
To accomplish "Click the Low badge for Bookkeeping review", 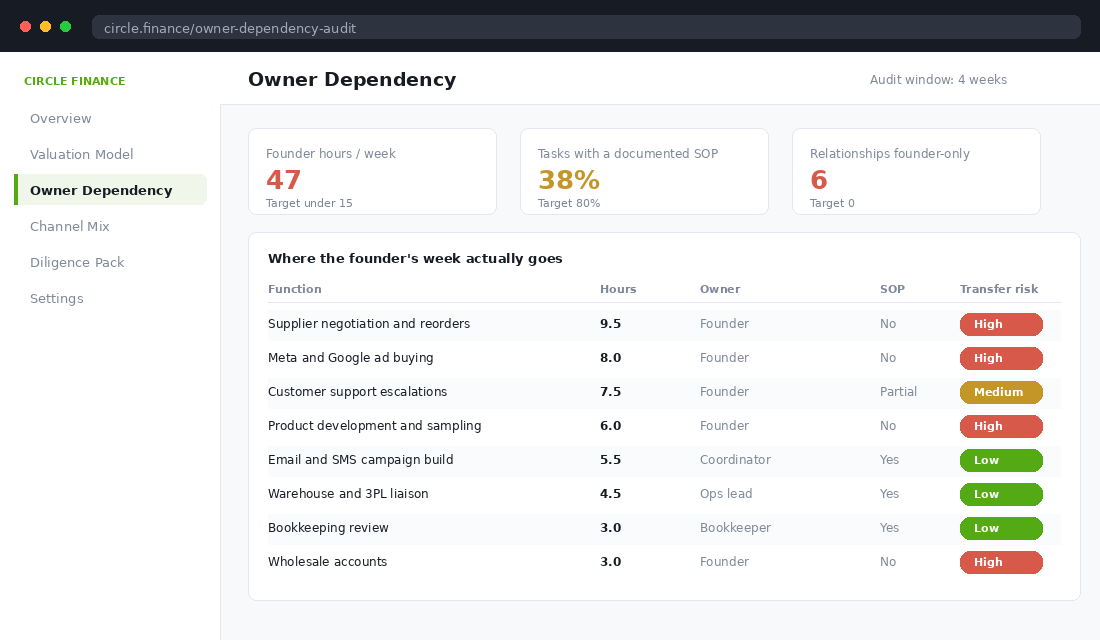I will [1001, 528].
